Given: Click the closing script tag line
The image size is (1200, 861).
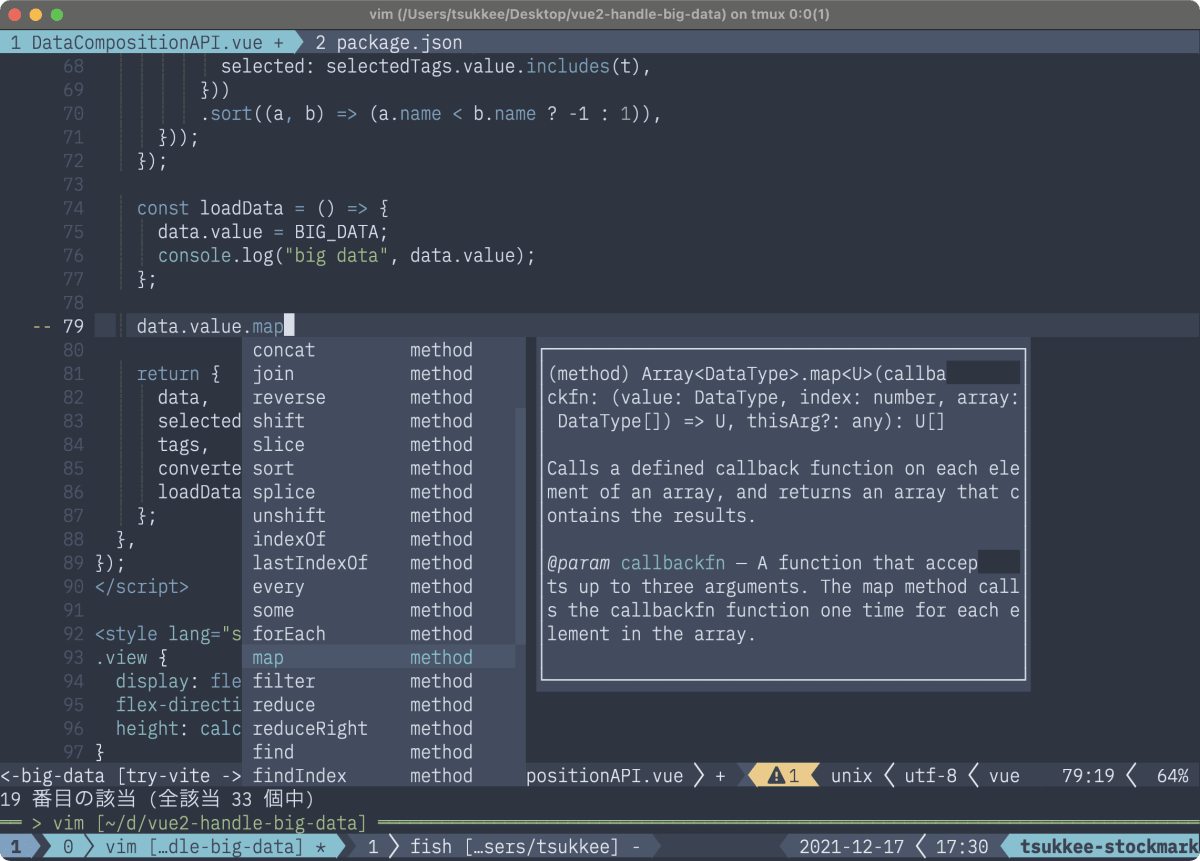Looking at the screenshot, I should click(x=141, y=587).
